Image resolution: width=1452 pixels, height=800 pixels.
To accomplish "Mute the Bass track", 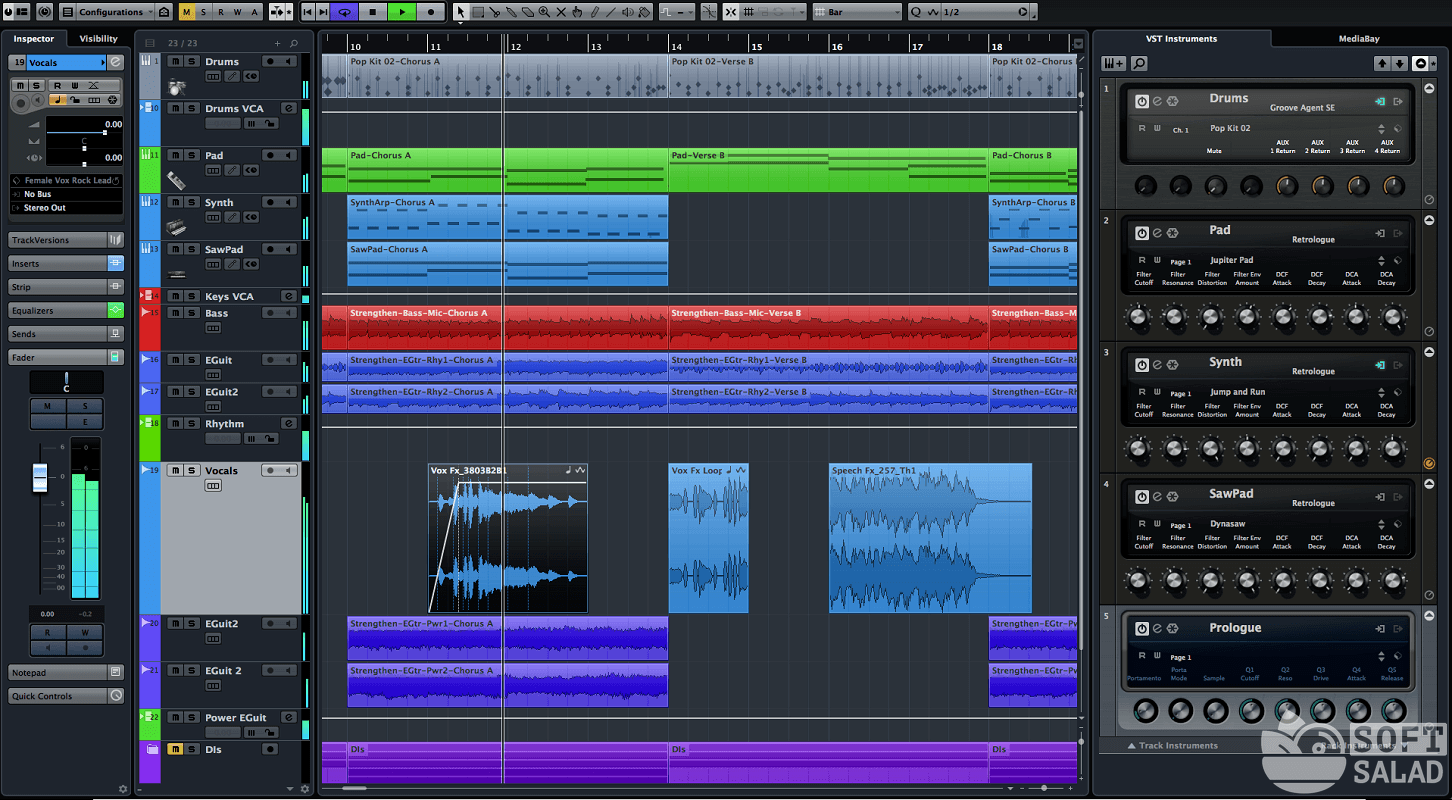I will coord(175,313).
